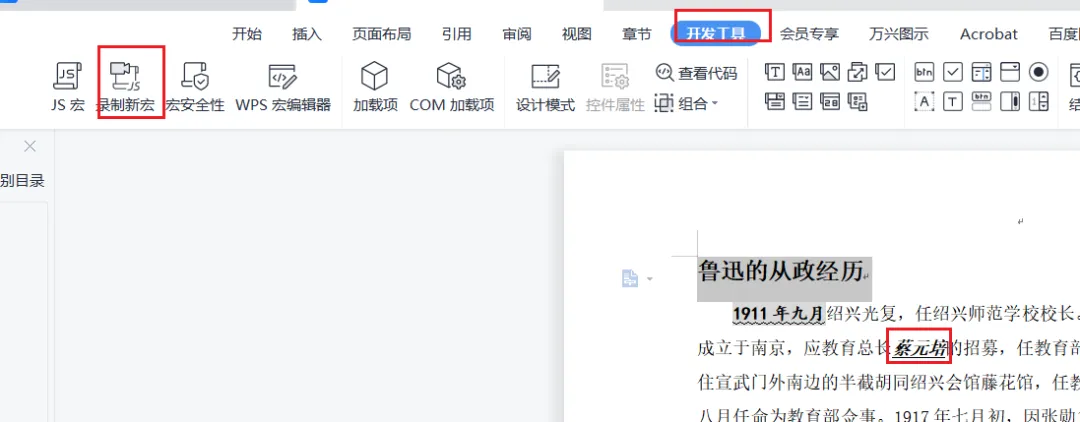Expand arrow beside document margin icon
The image size is (1080, 422).
click(x=650, y=279)
